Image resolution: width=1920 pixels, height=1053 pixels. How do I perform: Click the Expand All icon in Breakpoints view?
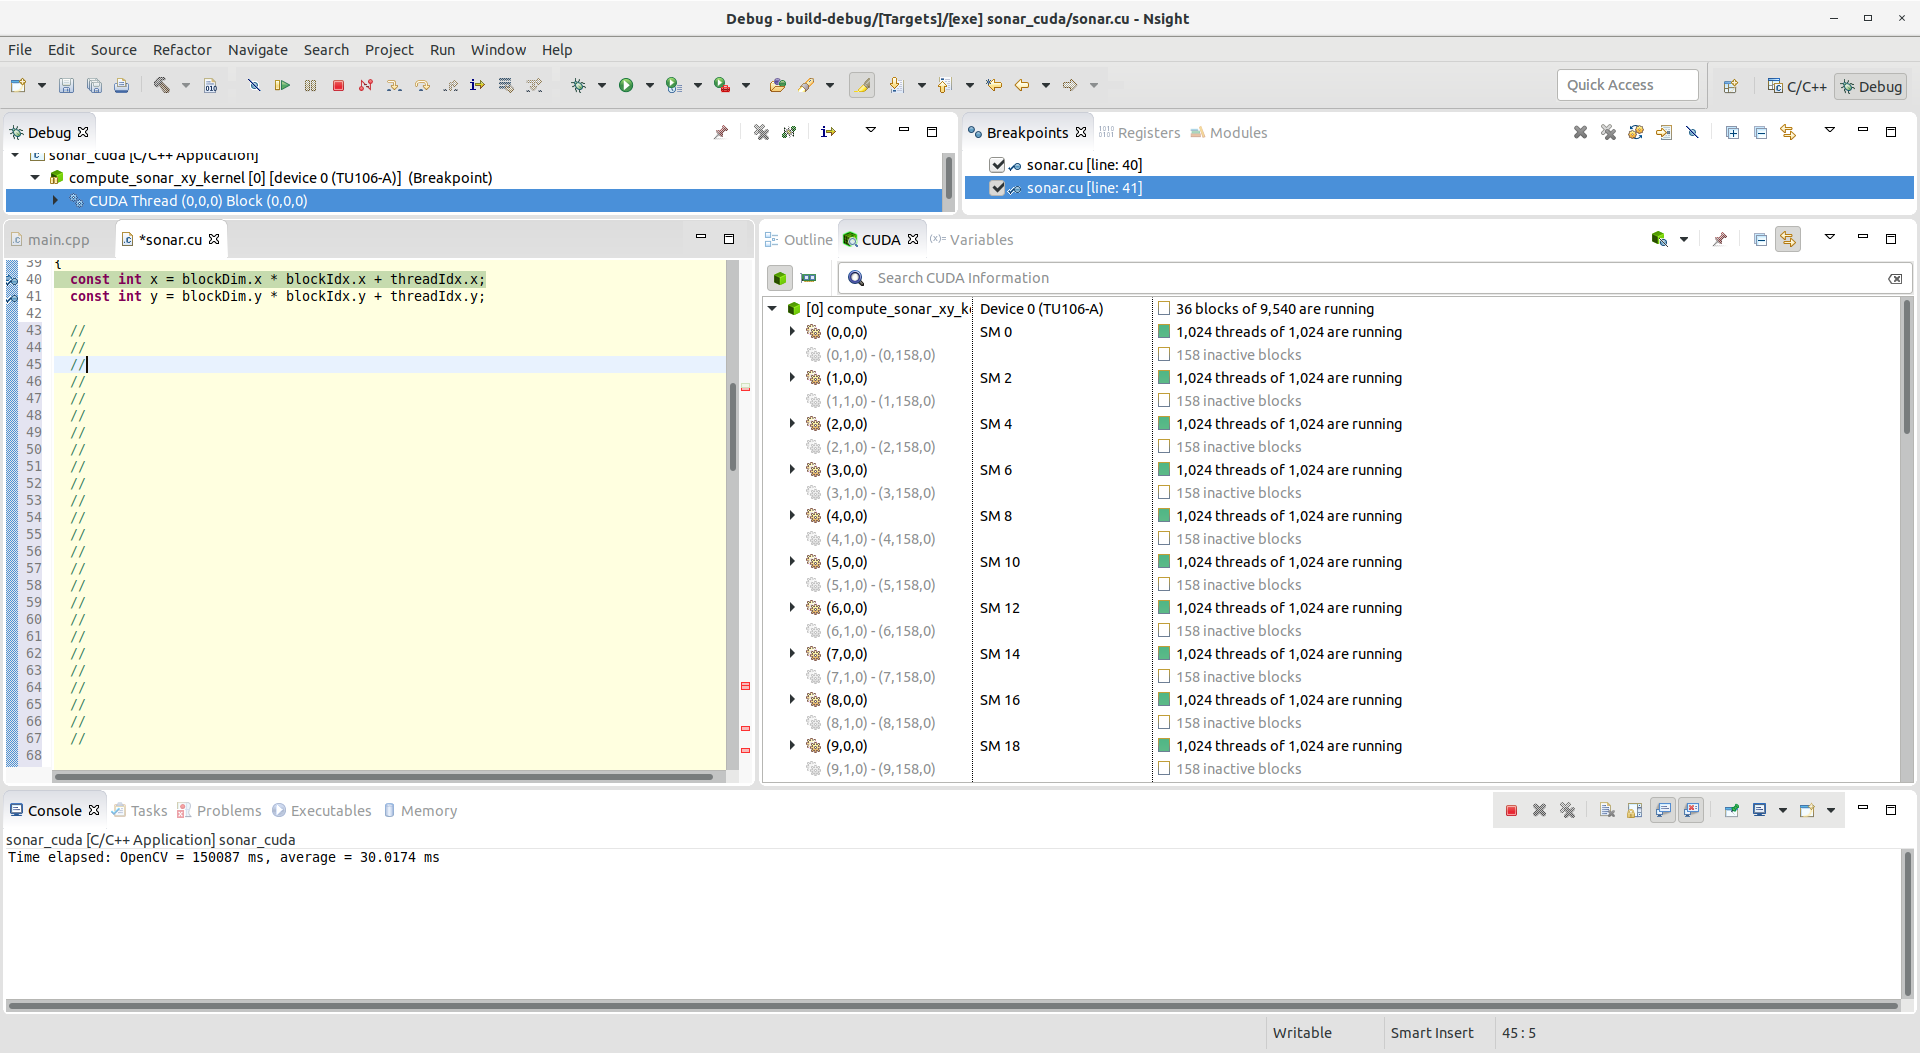pos(1733,132)
